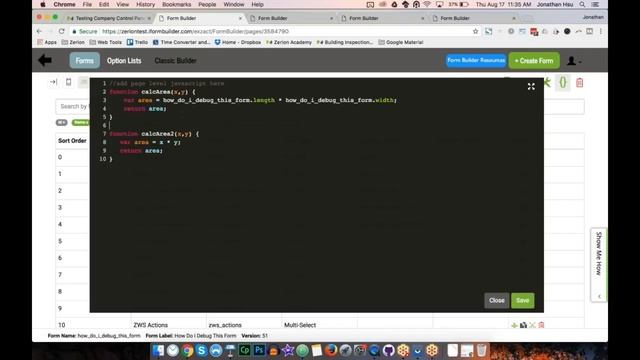This screenshot has height=360, width=640.
Task: Click the red trash delete icon in toolbar
Action: 579,83
